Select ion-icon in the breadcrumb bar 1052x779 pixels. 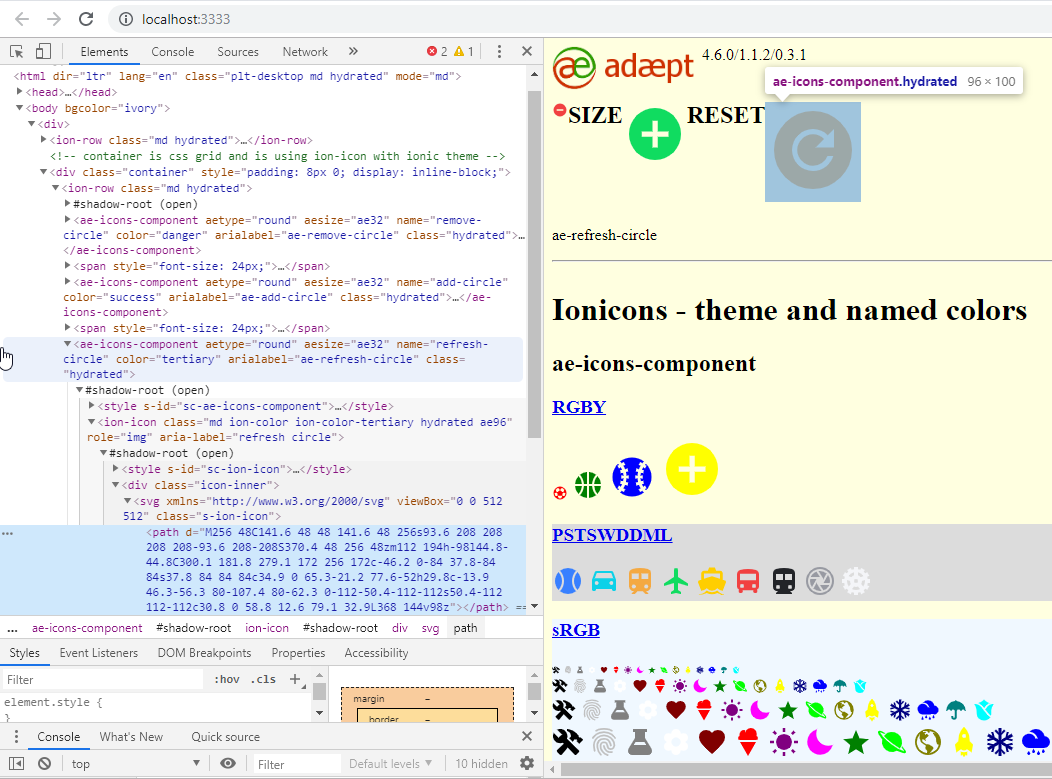266,628
